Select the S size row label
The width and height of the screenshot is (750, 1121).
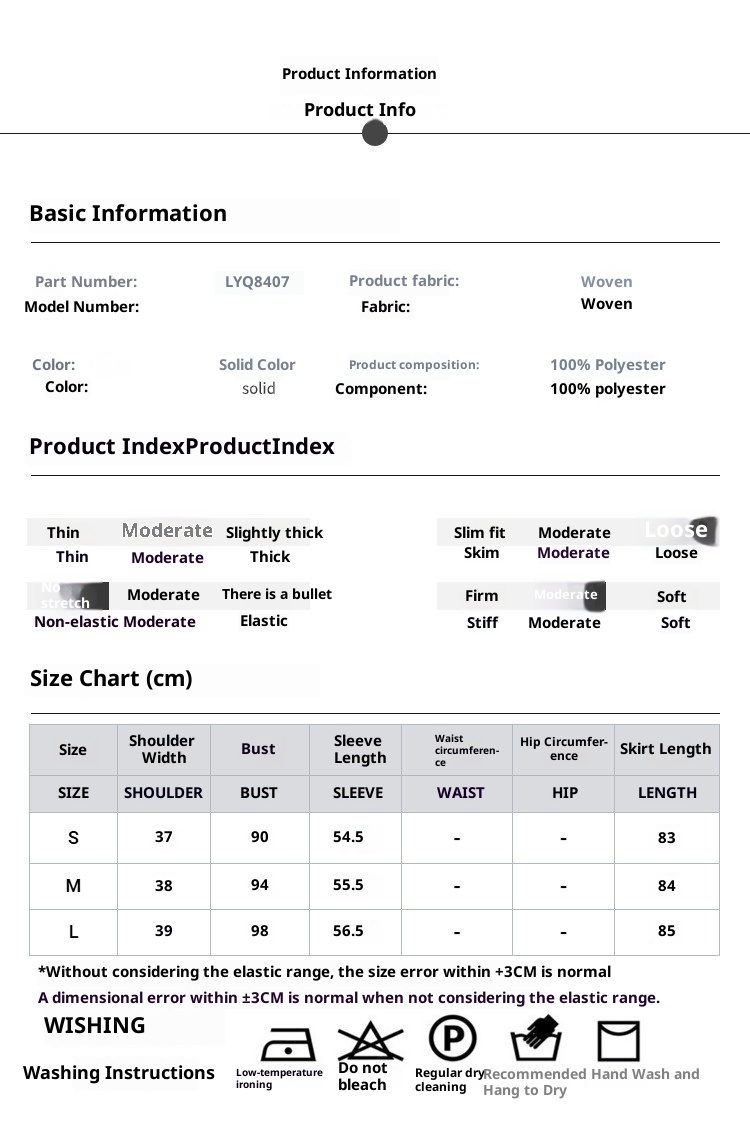coord(73,839)
